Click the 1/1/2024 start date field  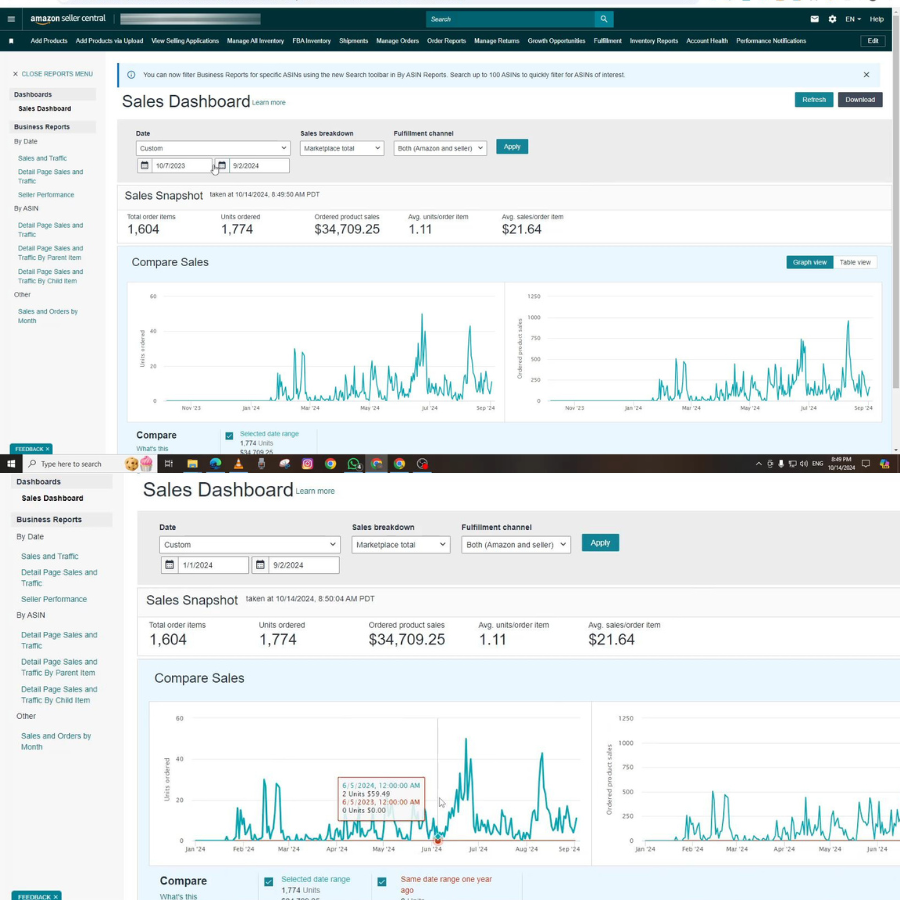click(x=214, y=565)
